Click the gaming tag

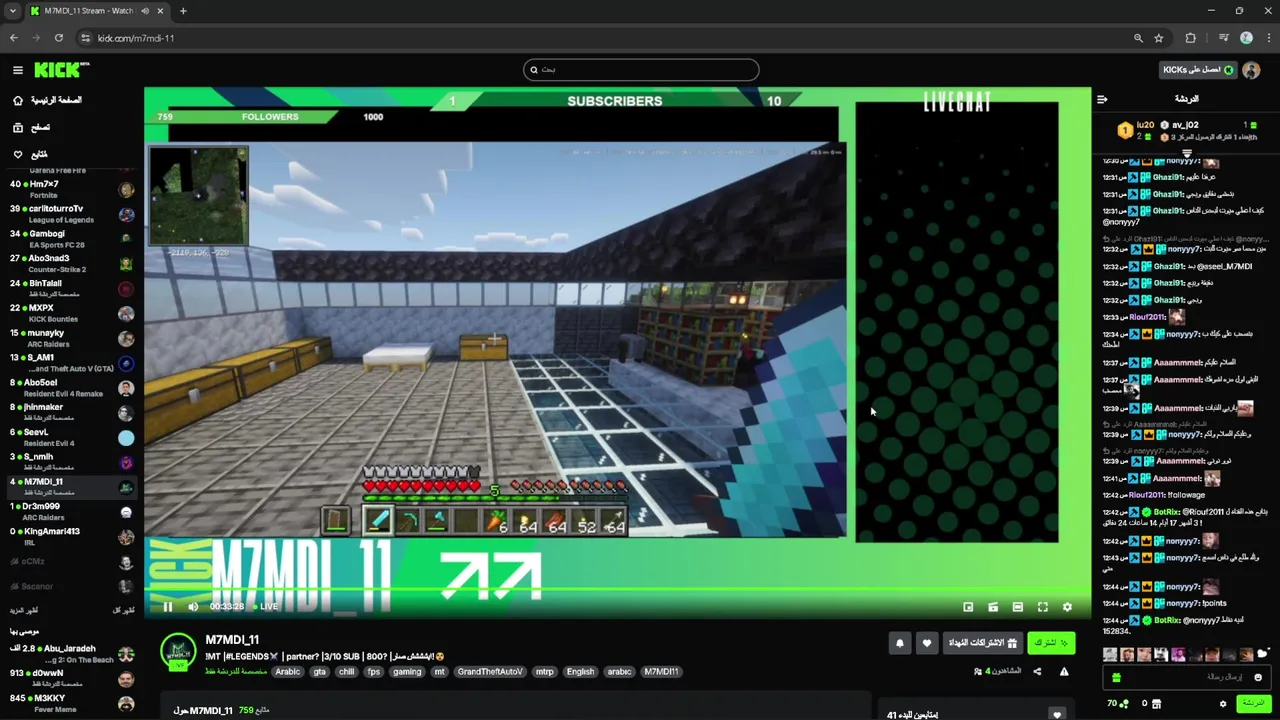pyautogui.click(x=407, y=672)
